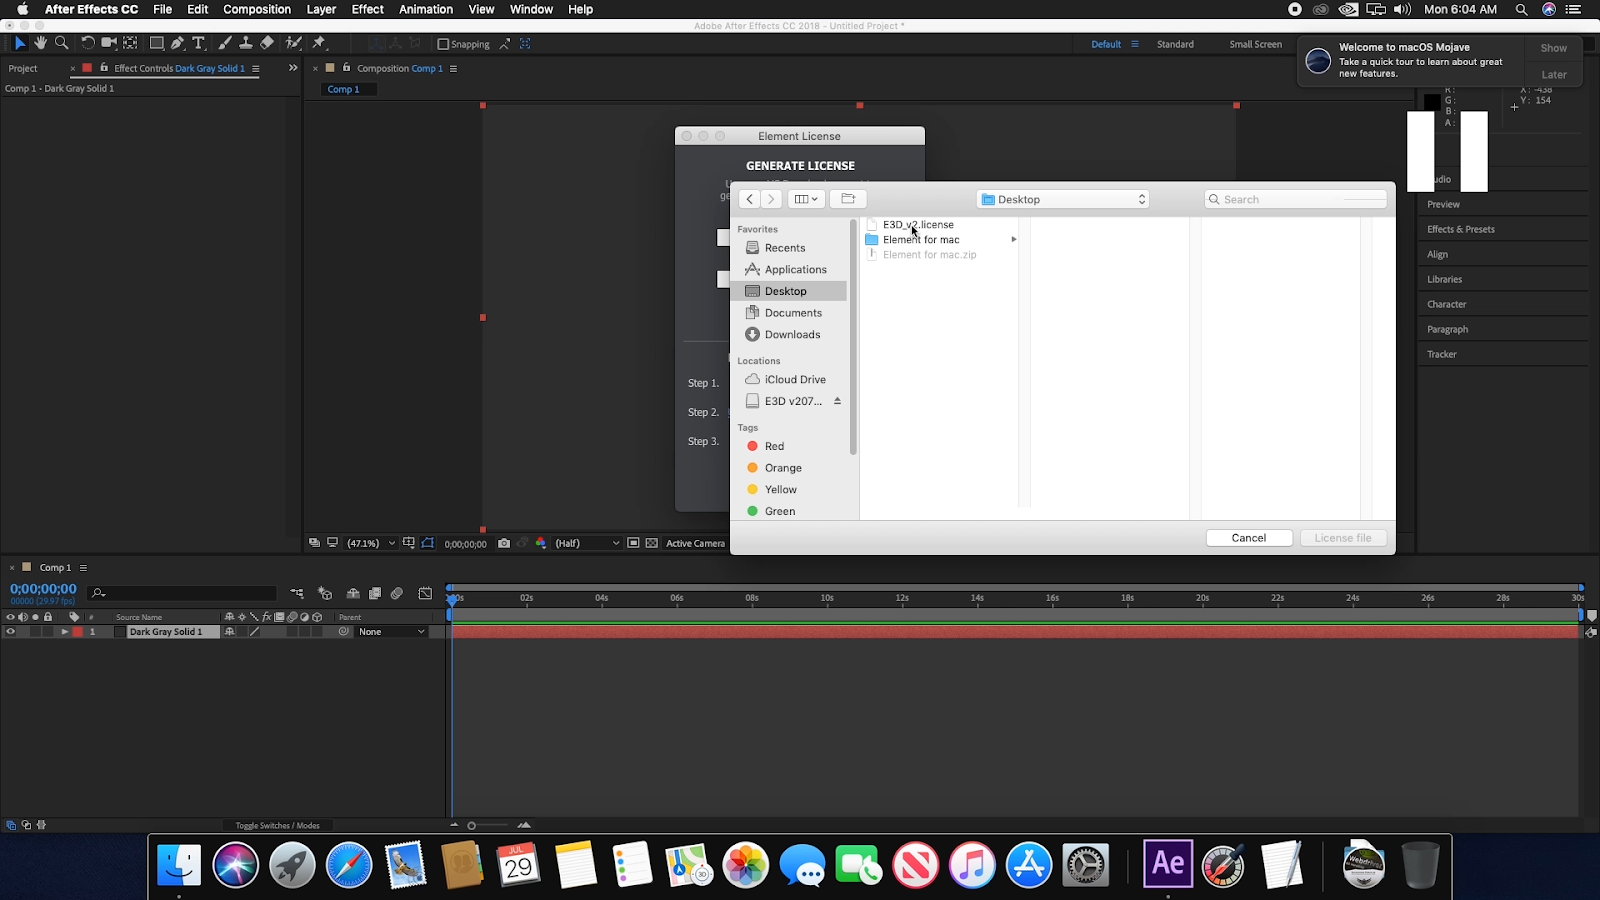Open the Effect menu
Image resolution: width=1600 pixels, height=900 pixels.
[x=368, y=9]
